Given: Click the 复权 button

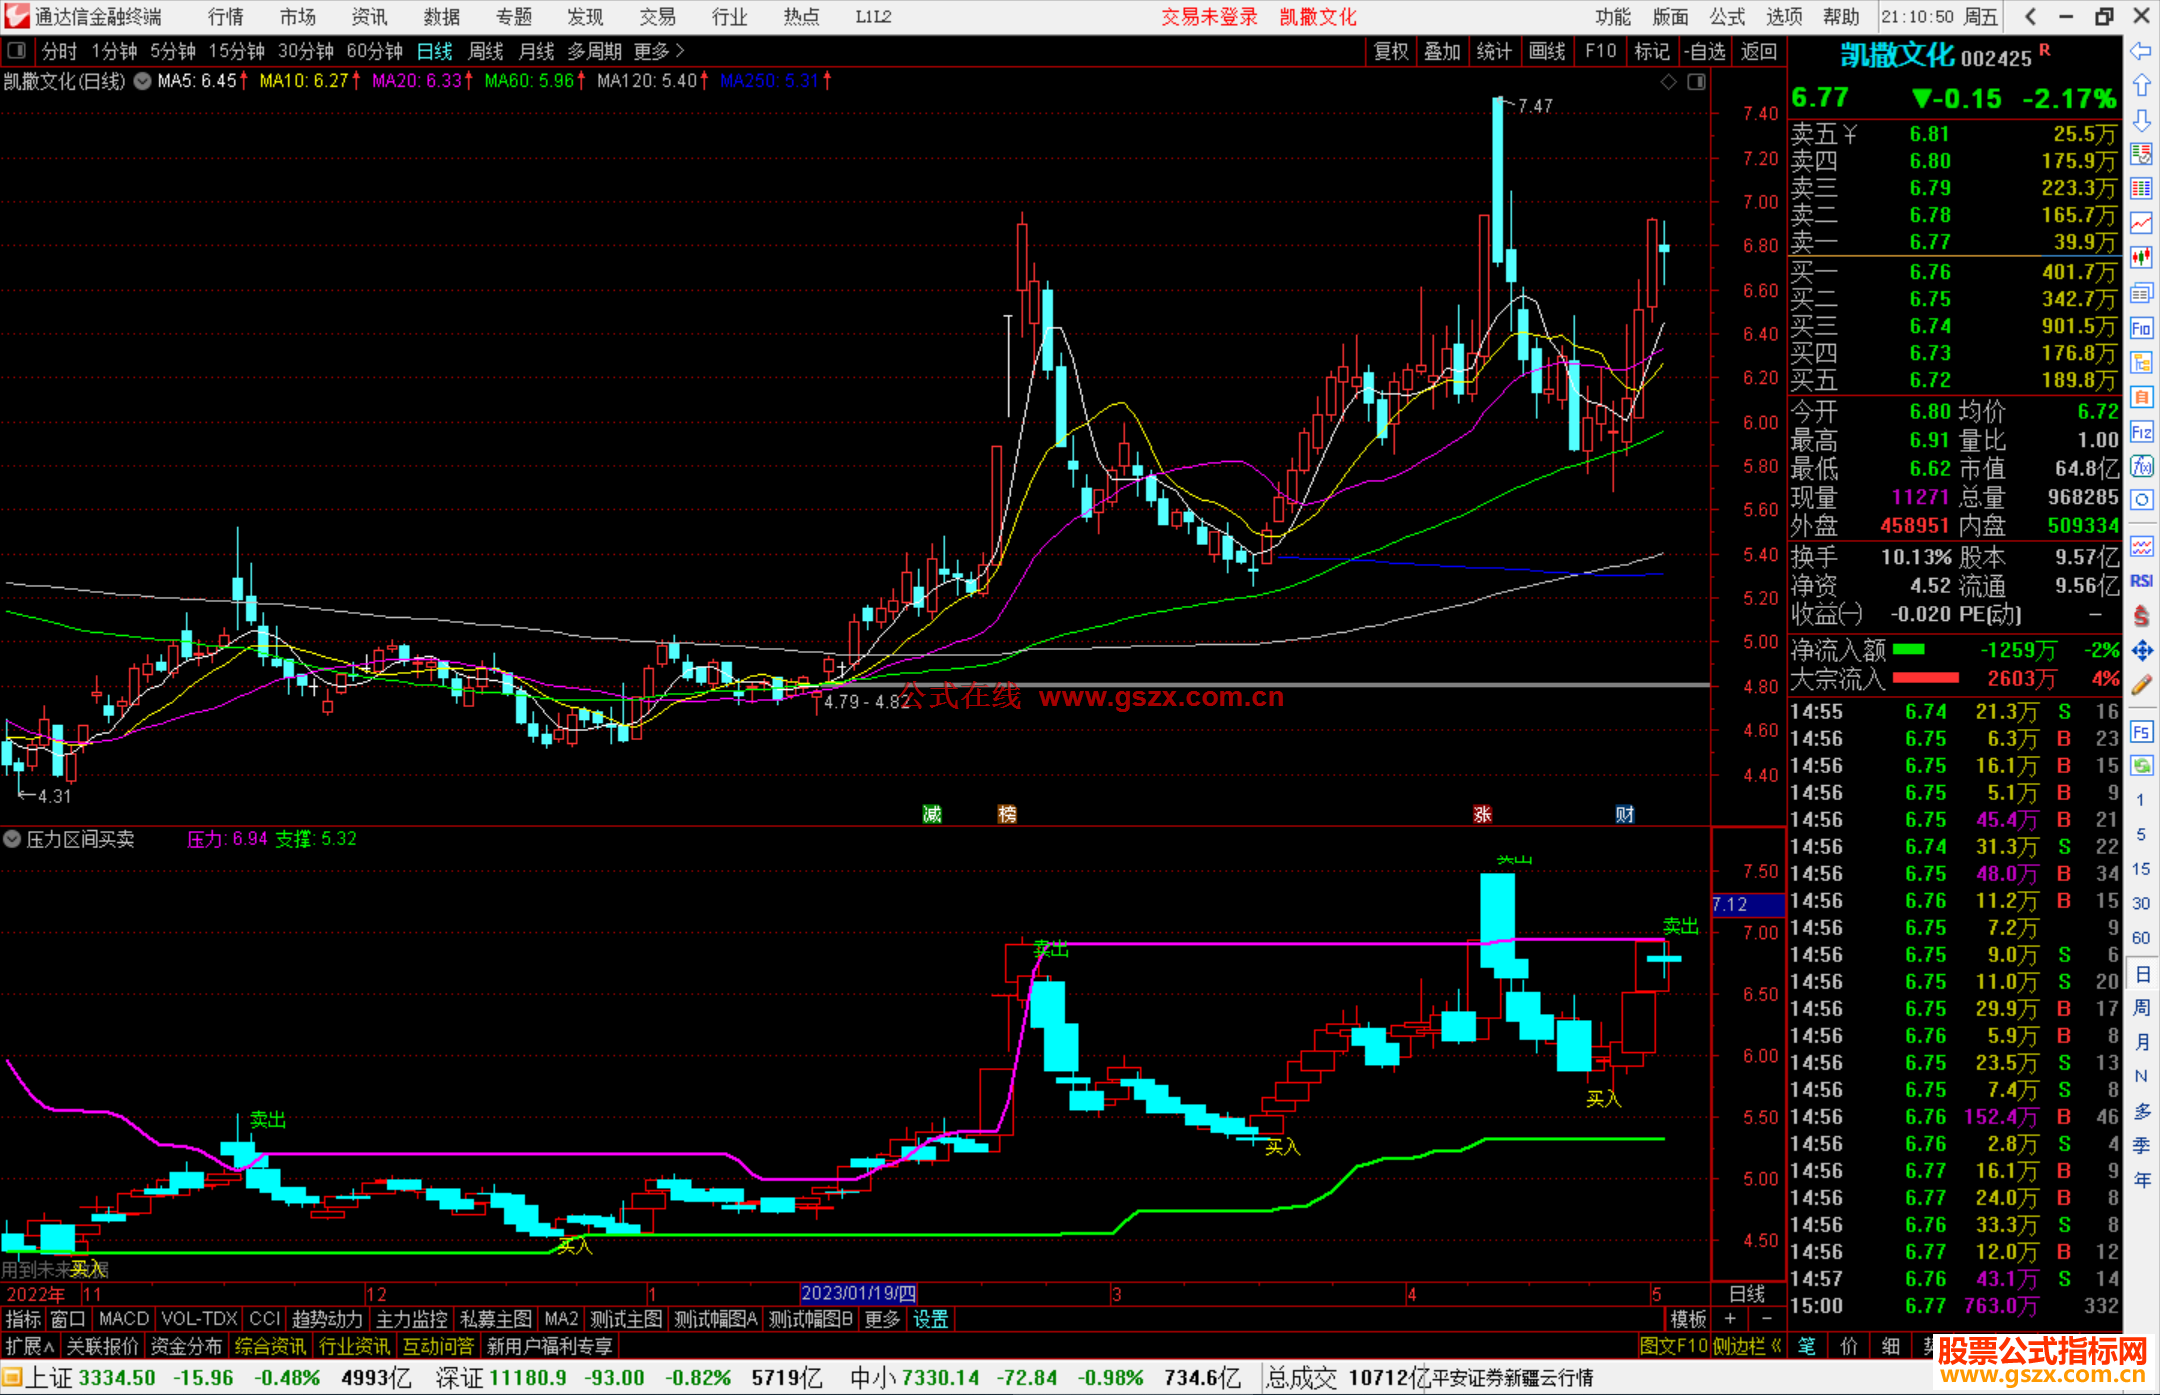Looking at the screenshot, I should point(1391,51).
